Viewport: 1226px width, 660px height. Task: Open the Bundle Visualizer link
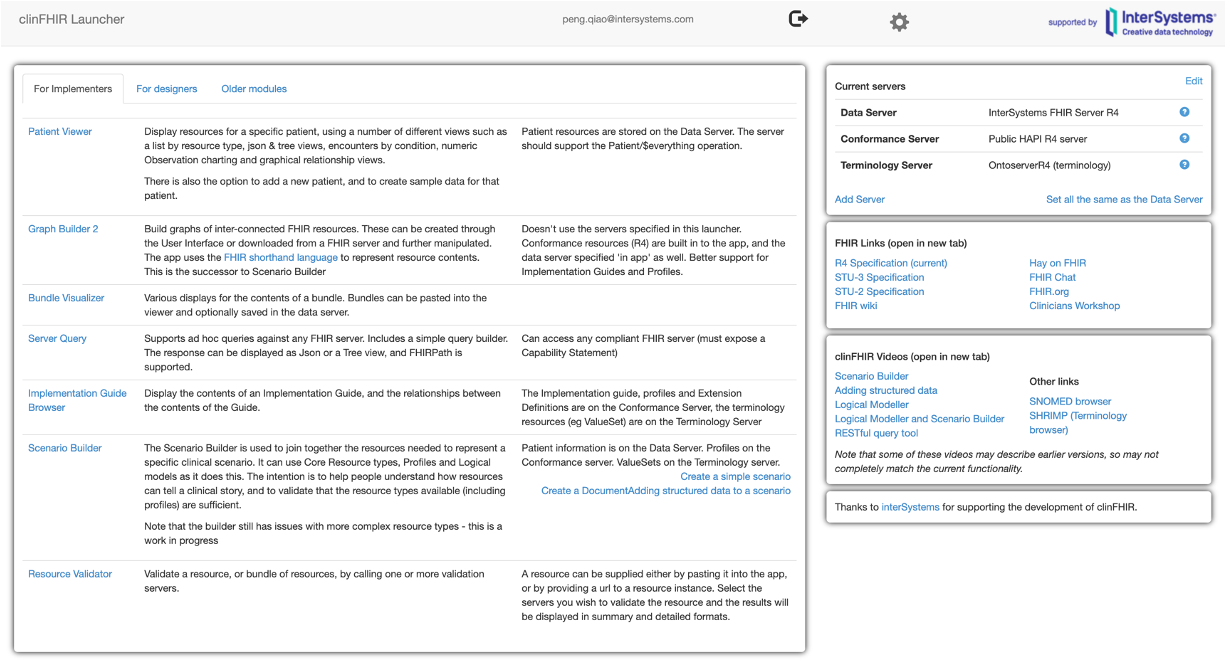pyautogui.click(x=66, y=298)
